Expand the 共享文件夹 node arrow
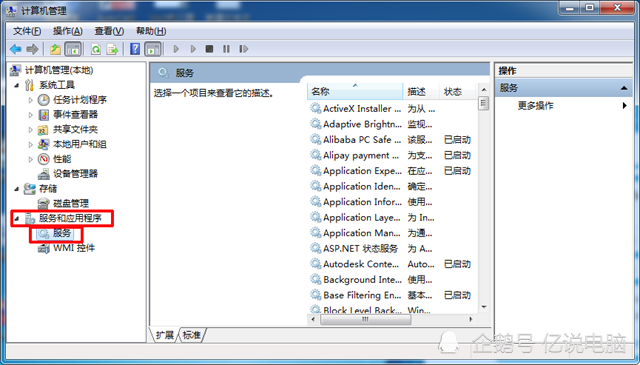The width and height of the screenshot is (640, 365). (x=31, y=130)
